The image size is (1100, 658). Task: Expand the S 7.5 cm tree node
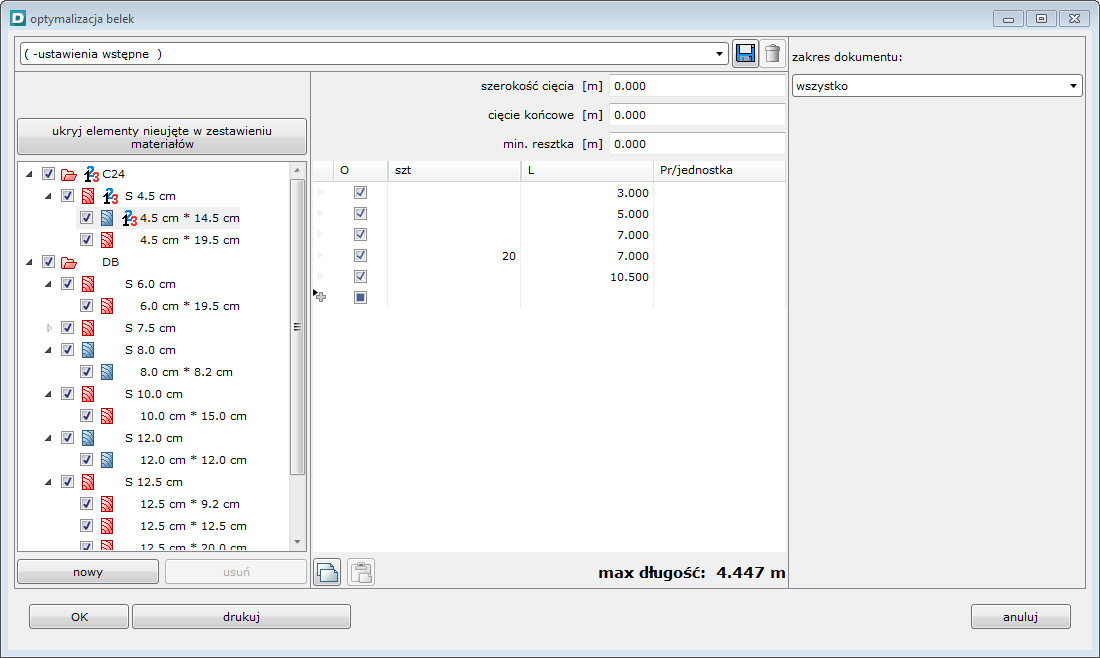tap(49, 328)
